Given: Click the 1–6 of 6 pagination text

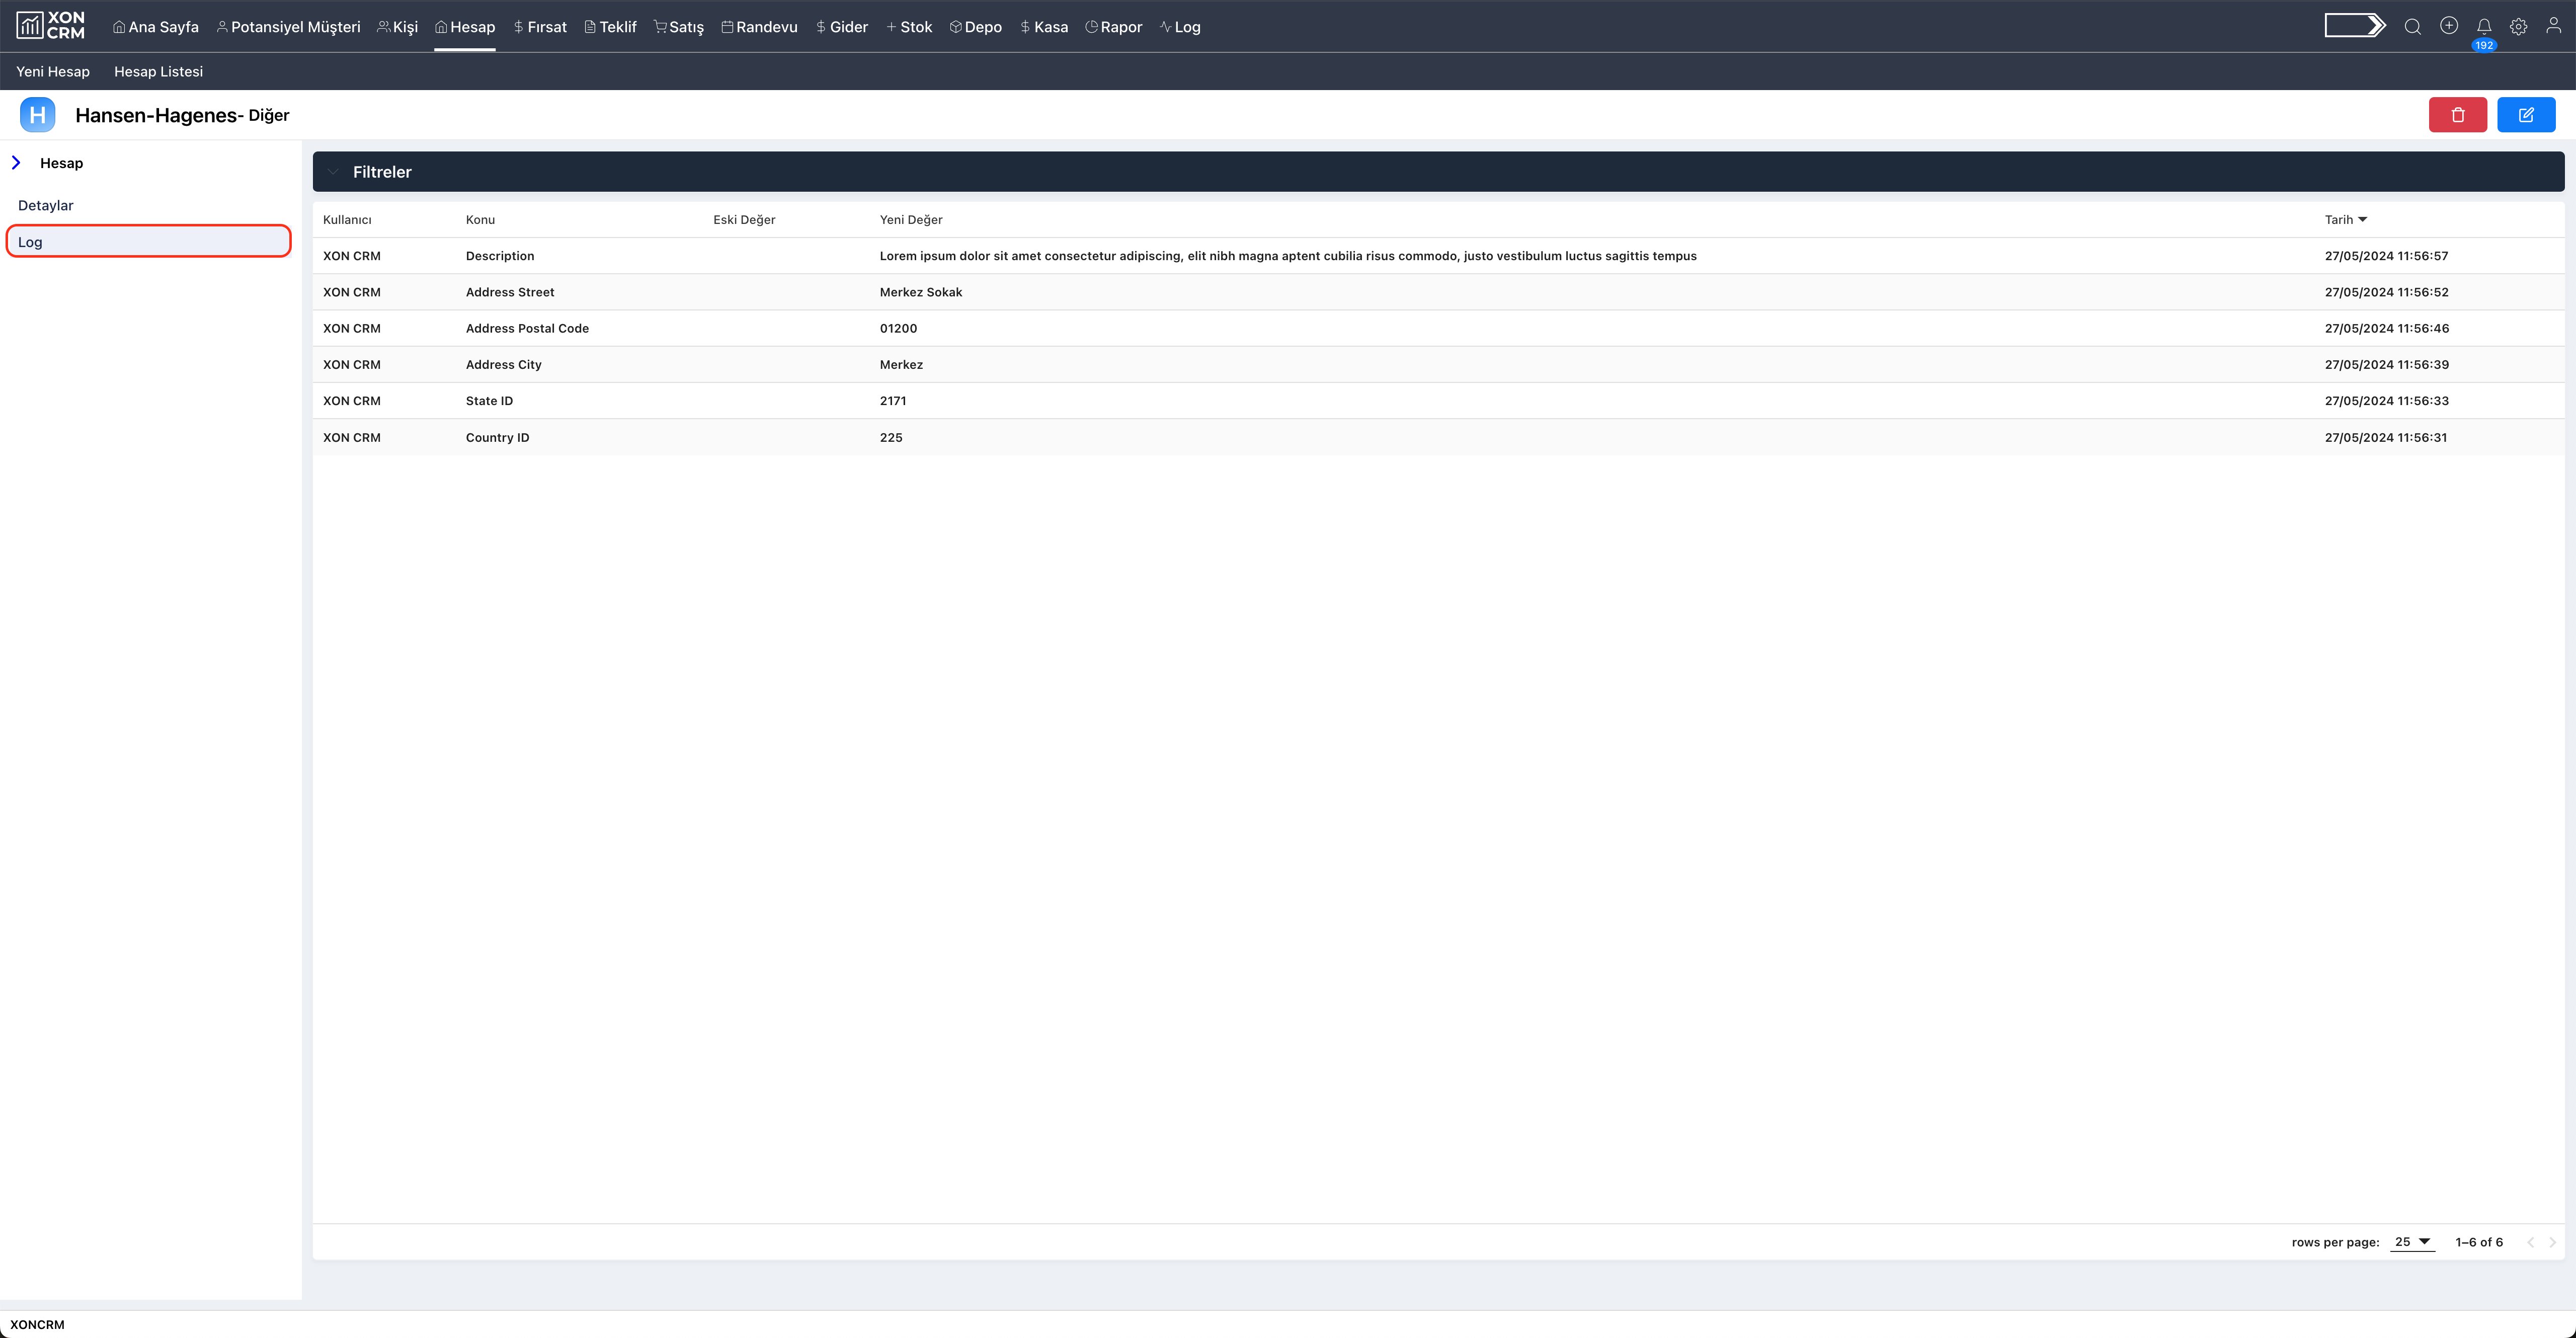Looking at the screenshot, I should (2479, 1242).
